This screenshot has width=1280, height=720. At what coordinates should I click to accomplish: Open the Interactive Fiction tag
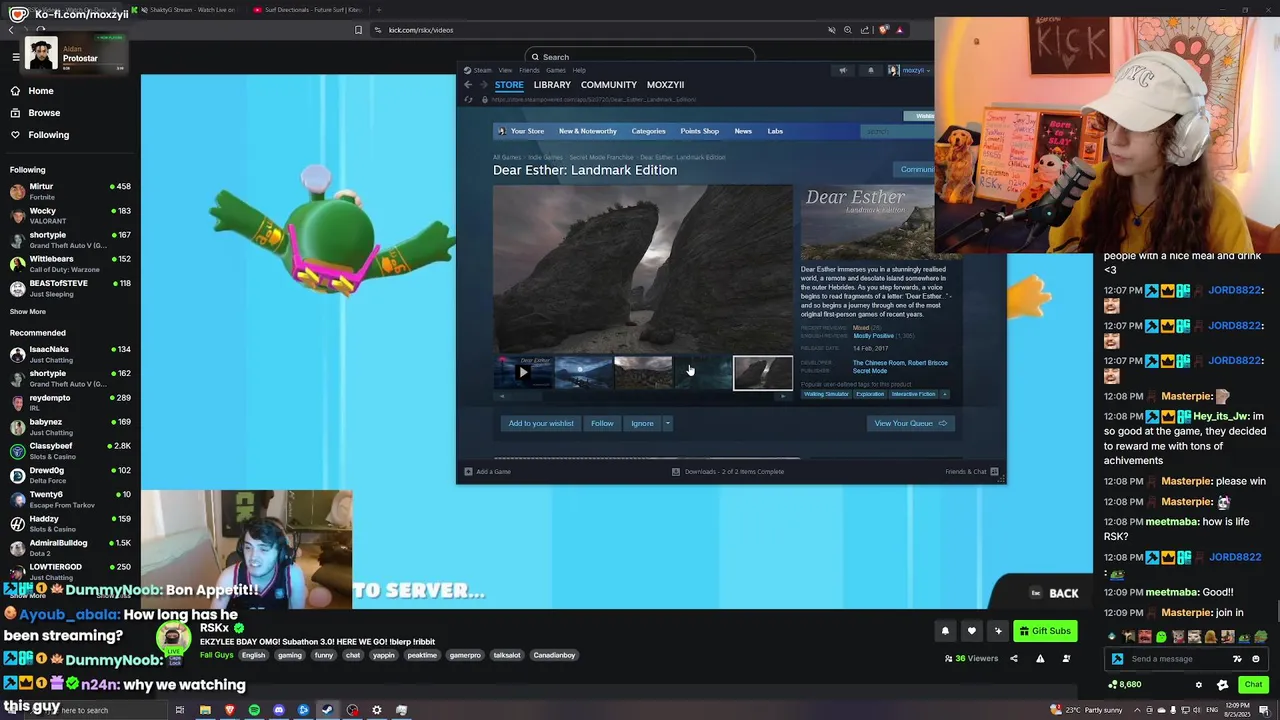point(913,394)
